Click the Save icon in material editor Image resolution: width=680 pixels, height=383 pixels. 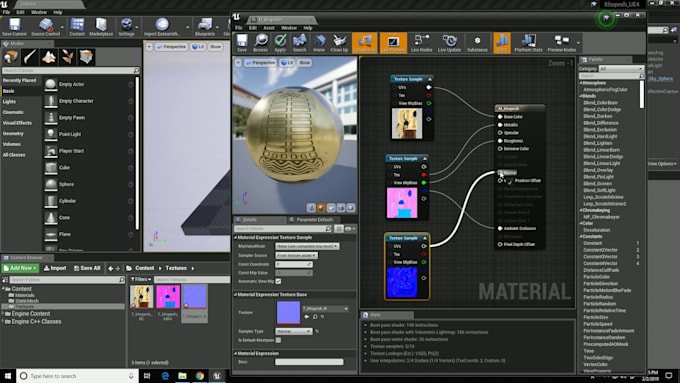[242, 43]
